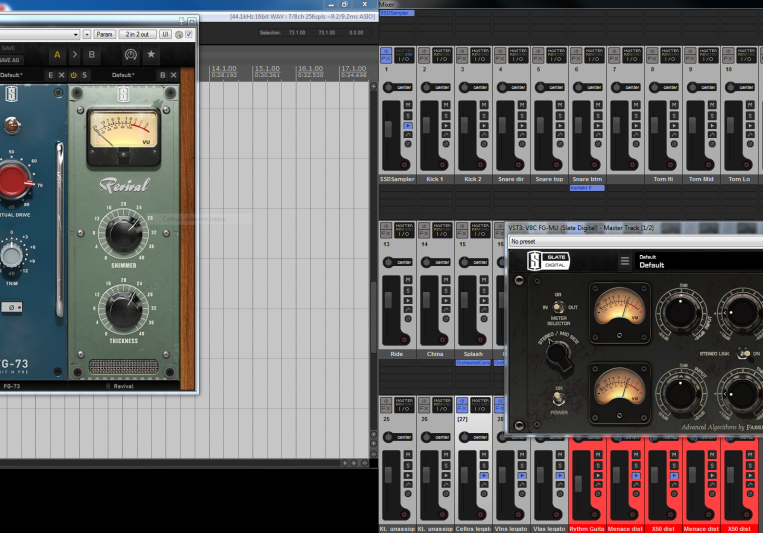The width and height of the screenshot is (763, 533).
Task: Adjust the Revival Shimmer knob
Action: click(124, 234)
